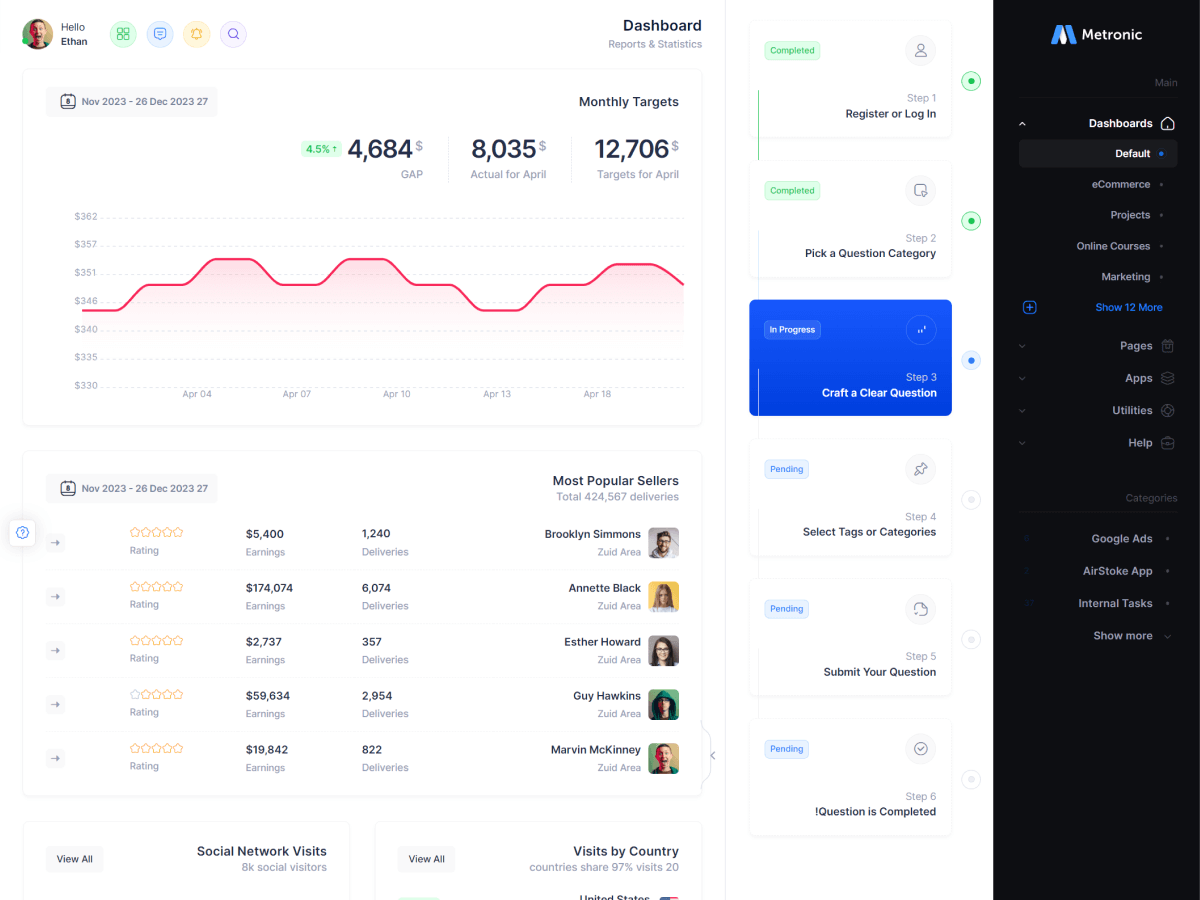Select Step 1 radio indicator in stepper
This screenshot has height=900, width=1200.
(x=971, y=81)
